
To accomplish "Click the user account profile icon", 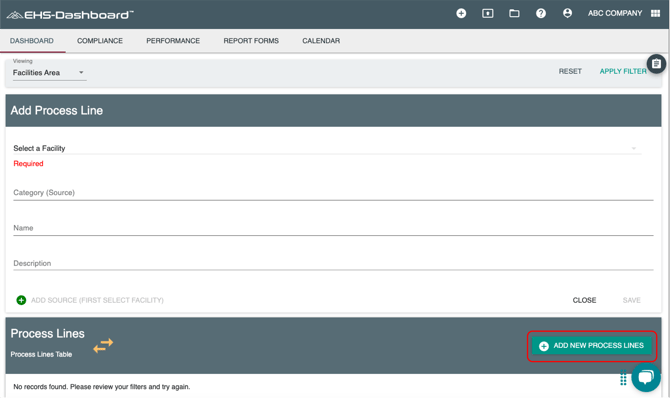I will click(567, 13).
